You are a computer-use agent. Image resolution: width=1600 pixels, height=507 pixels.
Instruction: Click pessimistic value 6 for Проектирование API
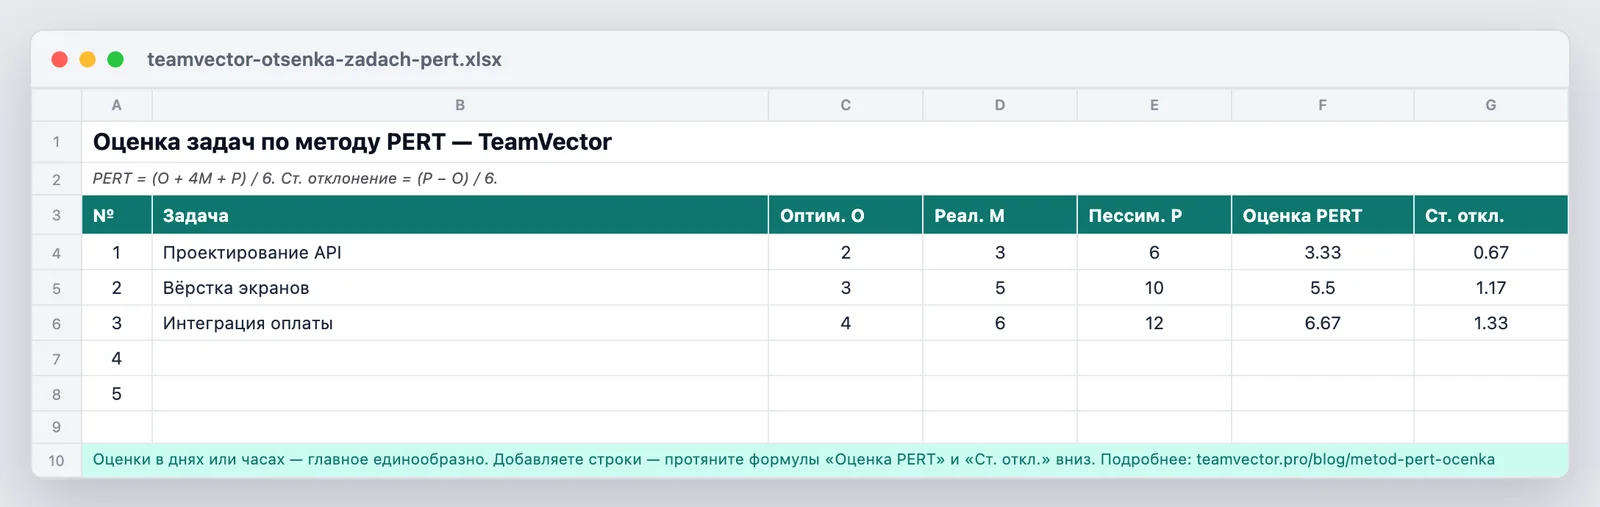pyautogui.click(x=1154, y=253)
